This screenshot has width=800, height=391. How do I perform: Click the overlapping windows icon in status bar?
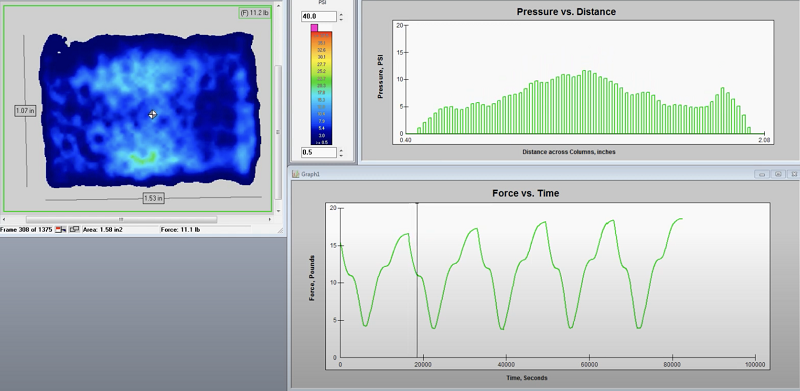[74, 230]
